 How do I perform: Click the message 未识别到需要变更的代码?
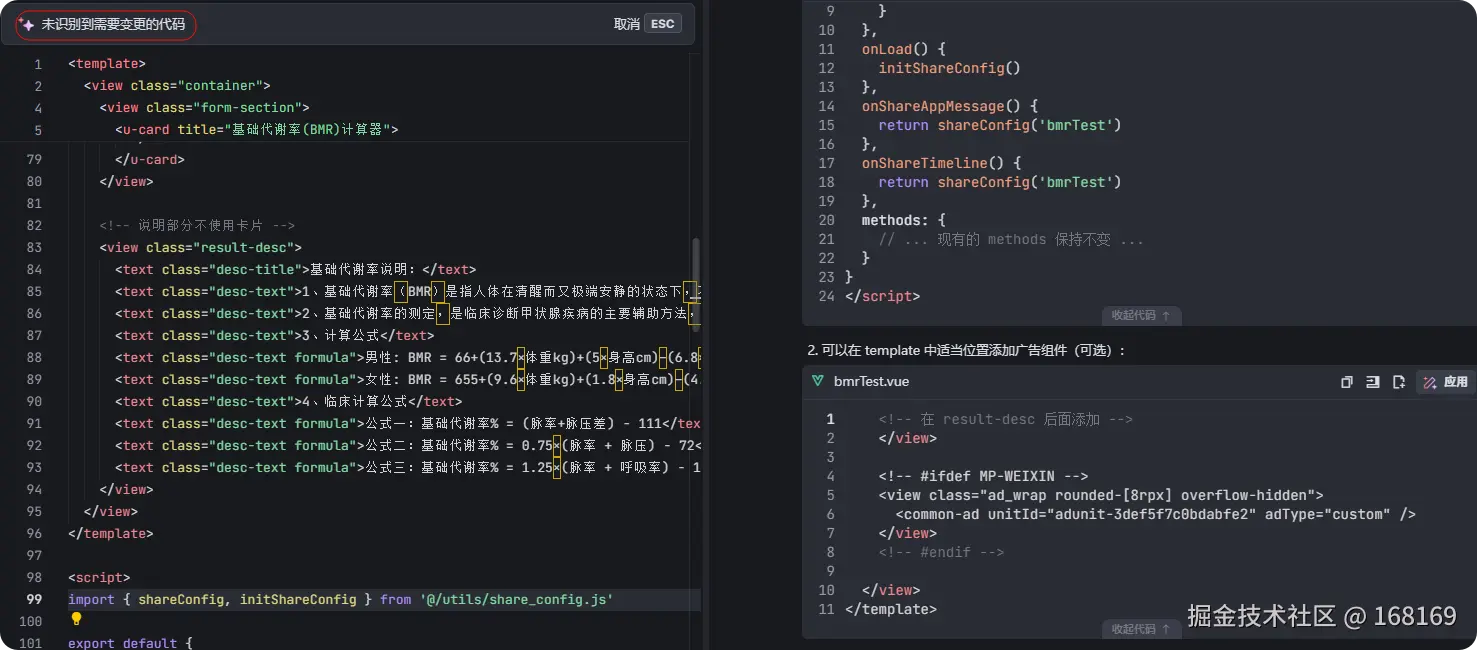point(113,24)
